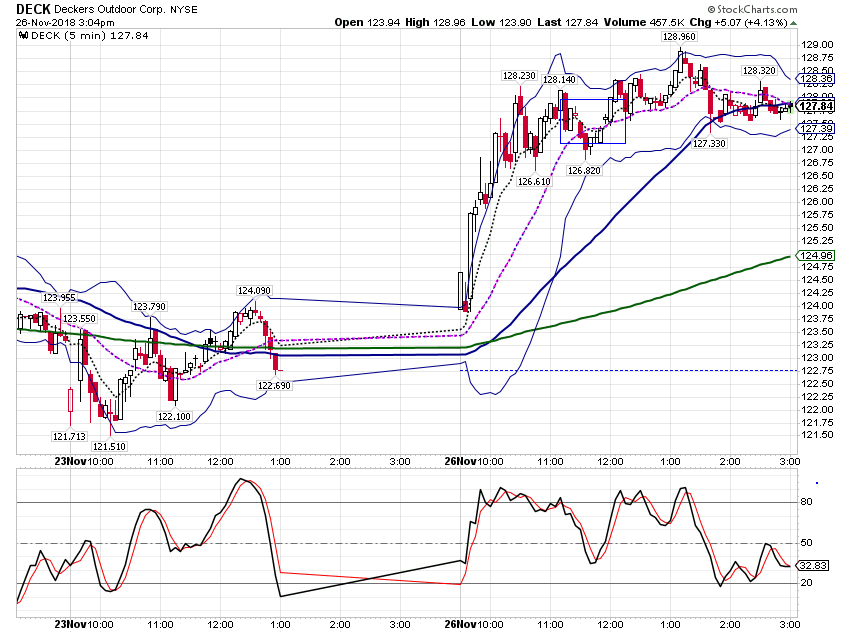850x633 pixels.
Task: Click the 26-Nov-2018 3:04pm timestamp
Action: [65, 23]
